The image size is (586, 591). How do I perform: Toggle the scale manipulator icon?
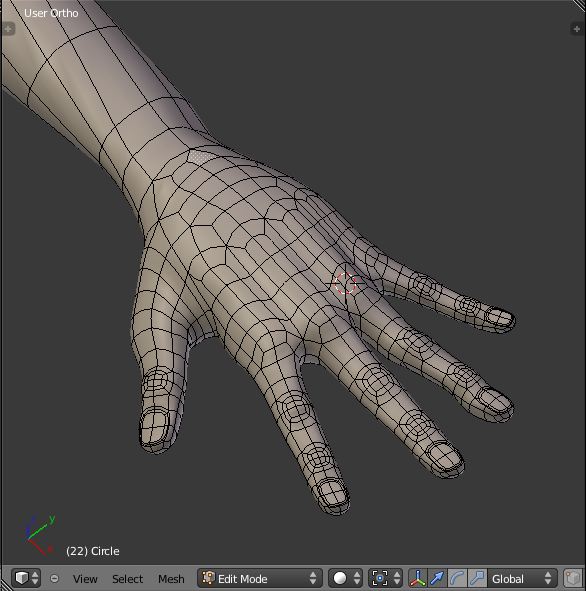click(477, 578)
